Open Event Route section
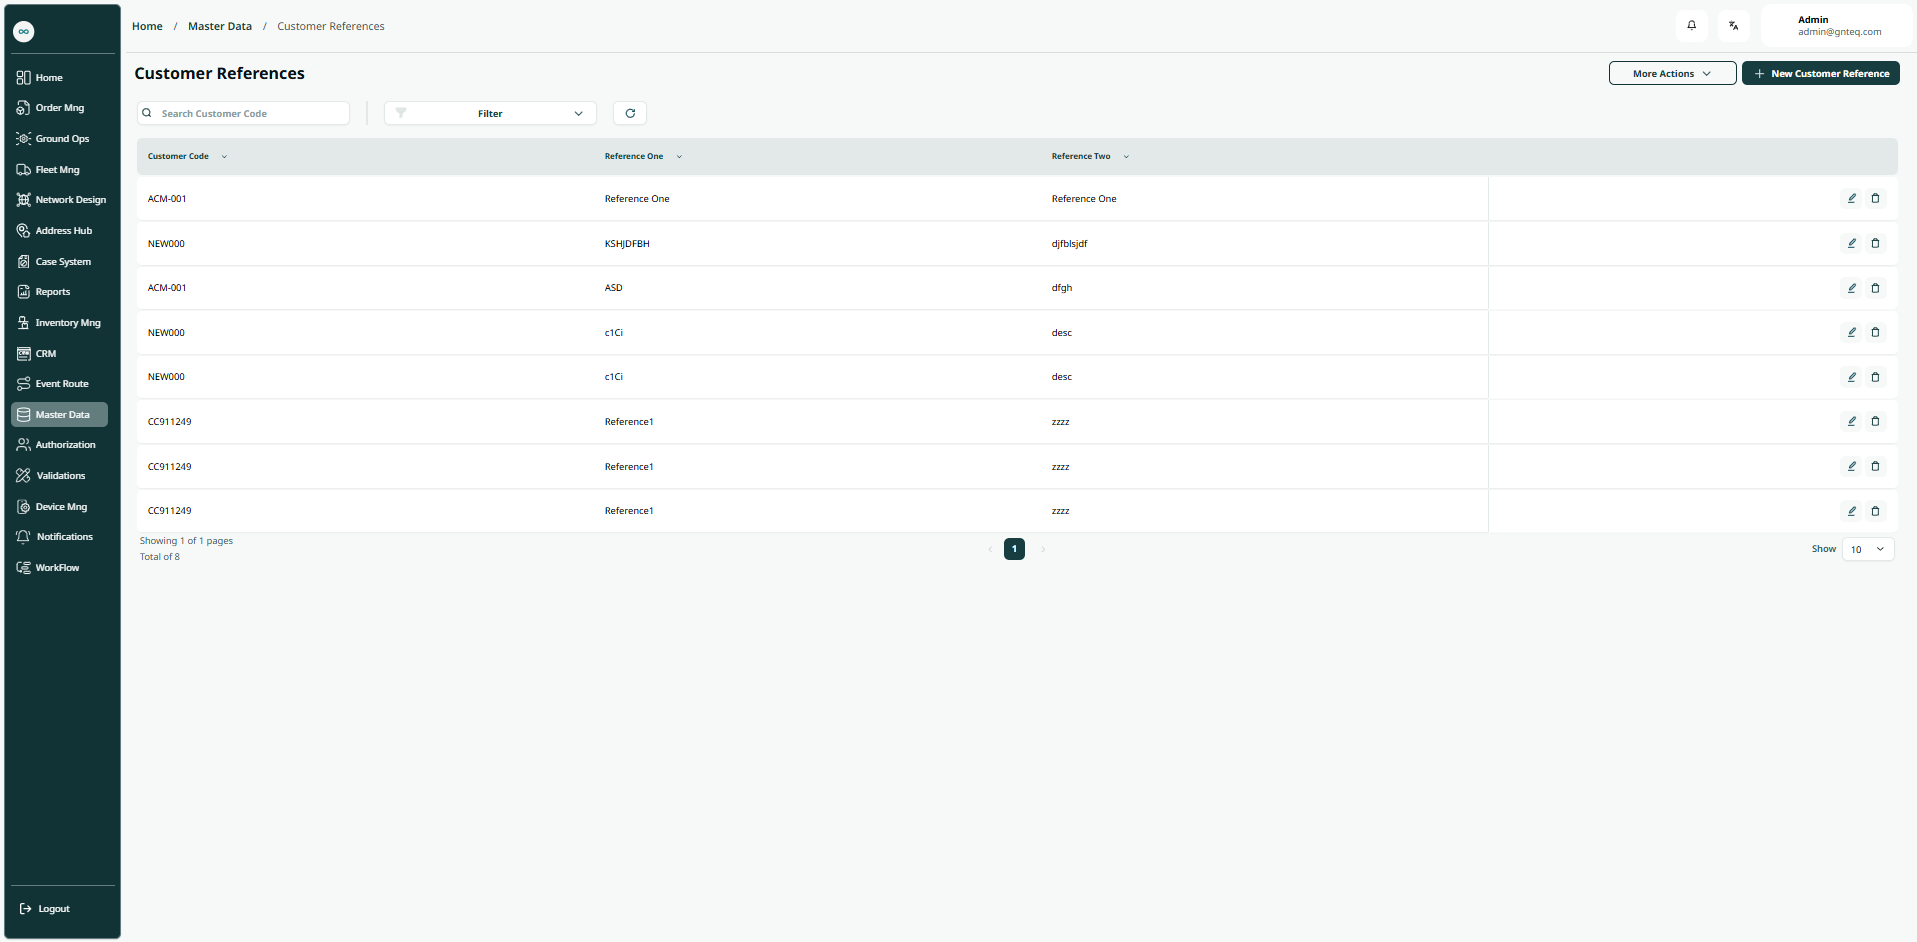Image resolution: width=1917 pixels, height=942 pixels. coord(59,384)
